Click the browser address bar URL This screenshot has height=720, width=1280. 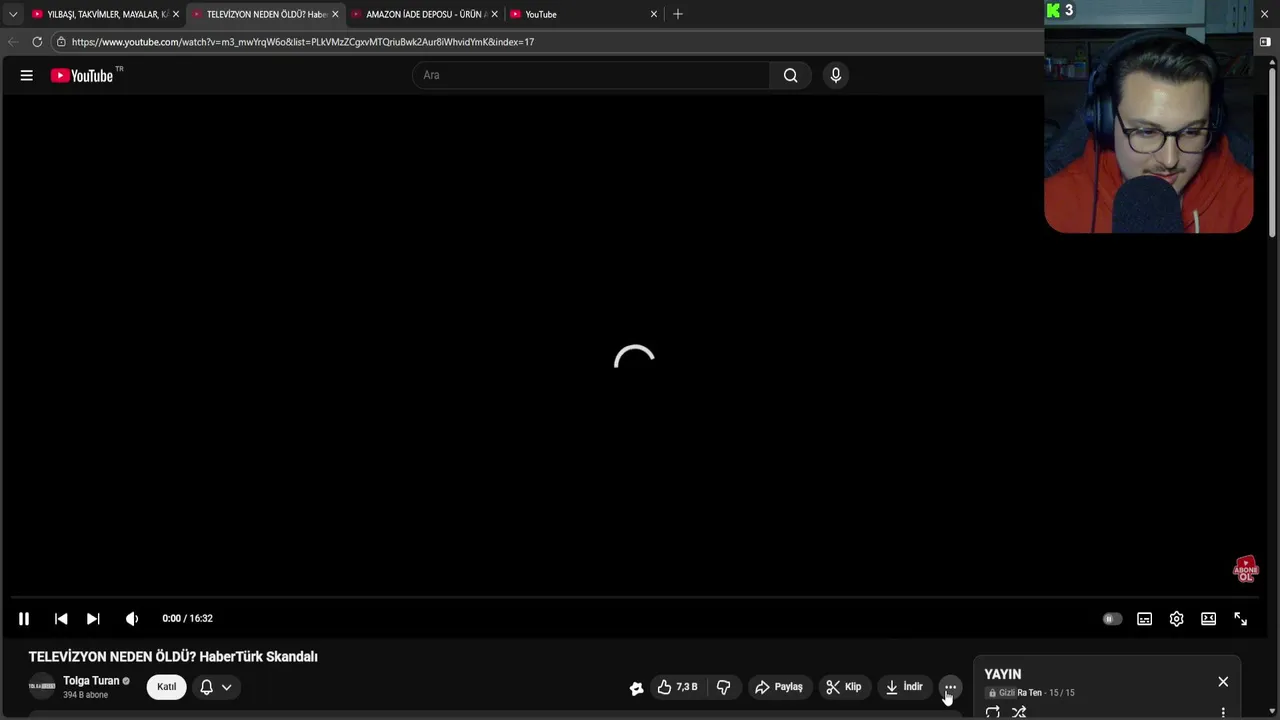303,42
